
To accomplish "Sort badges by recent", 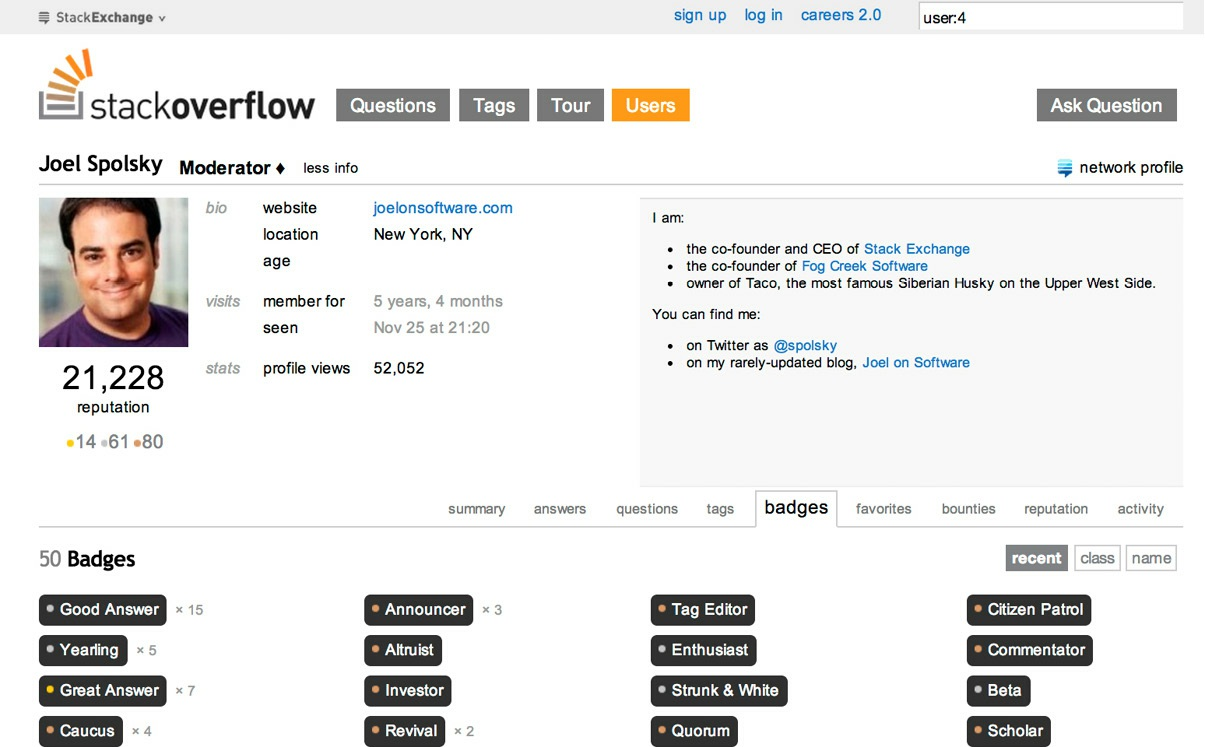I will 1036,558.
